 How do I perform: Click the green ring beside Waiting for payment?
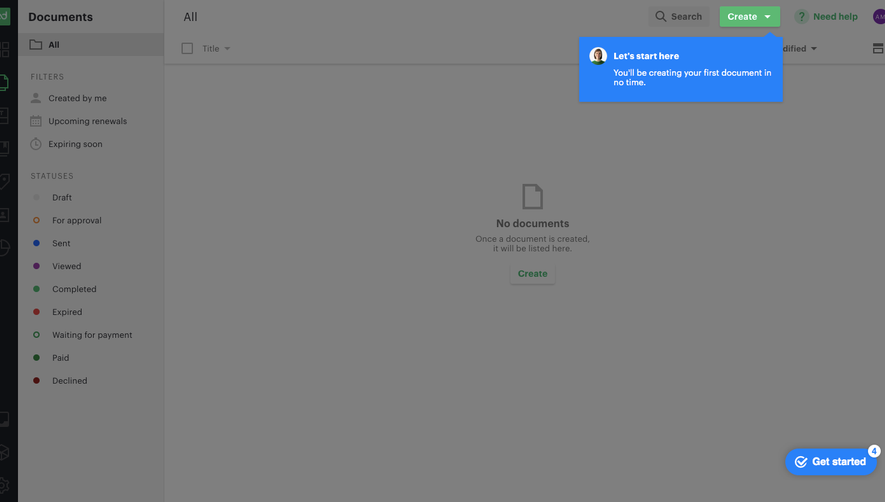click(x=36, y=335)
